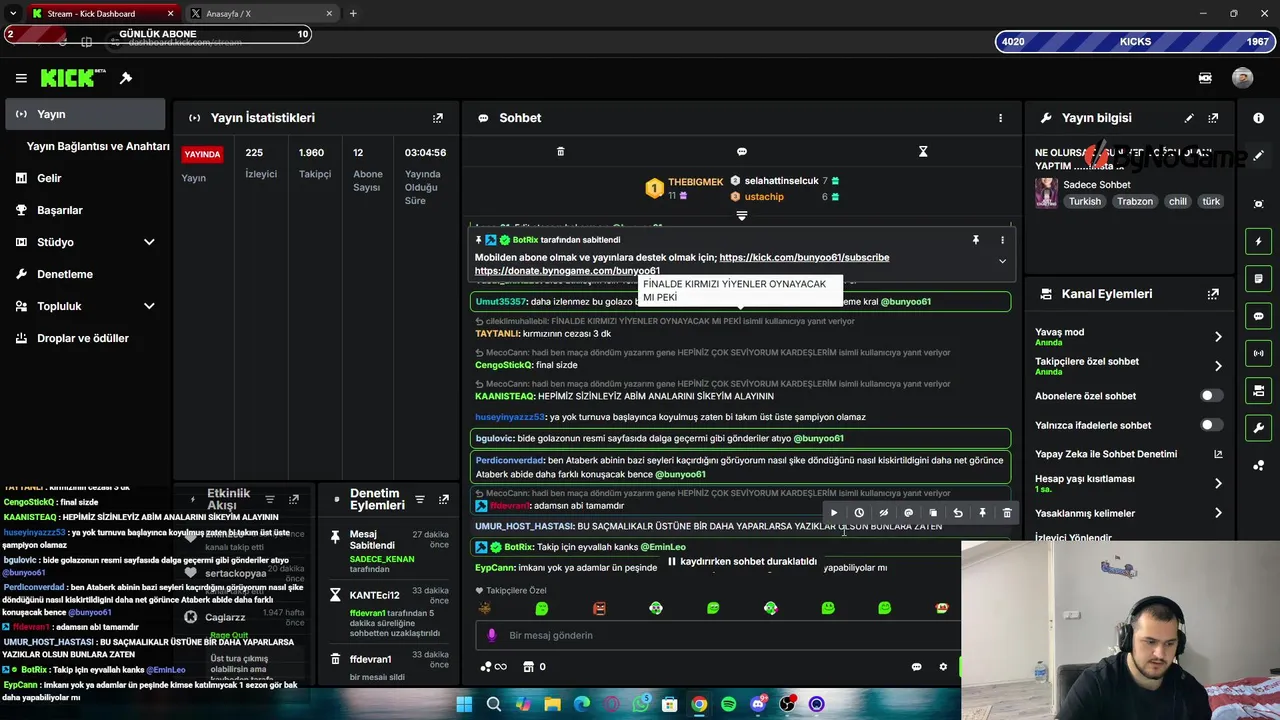This screenshot has width=1280, height=720.
Task: Click the hourglass icon under Sohbet header
Action: [x=923, y=152]
